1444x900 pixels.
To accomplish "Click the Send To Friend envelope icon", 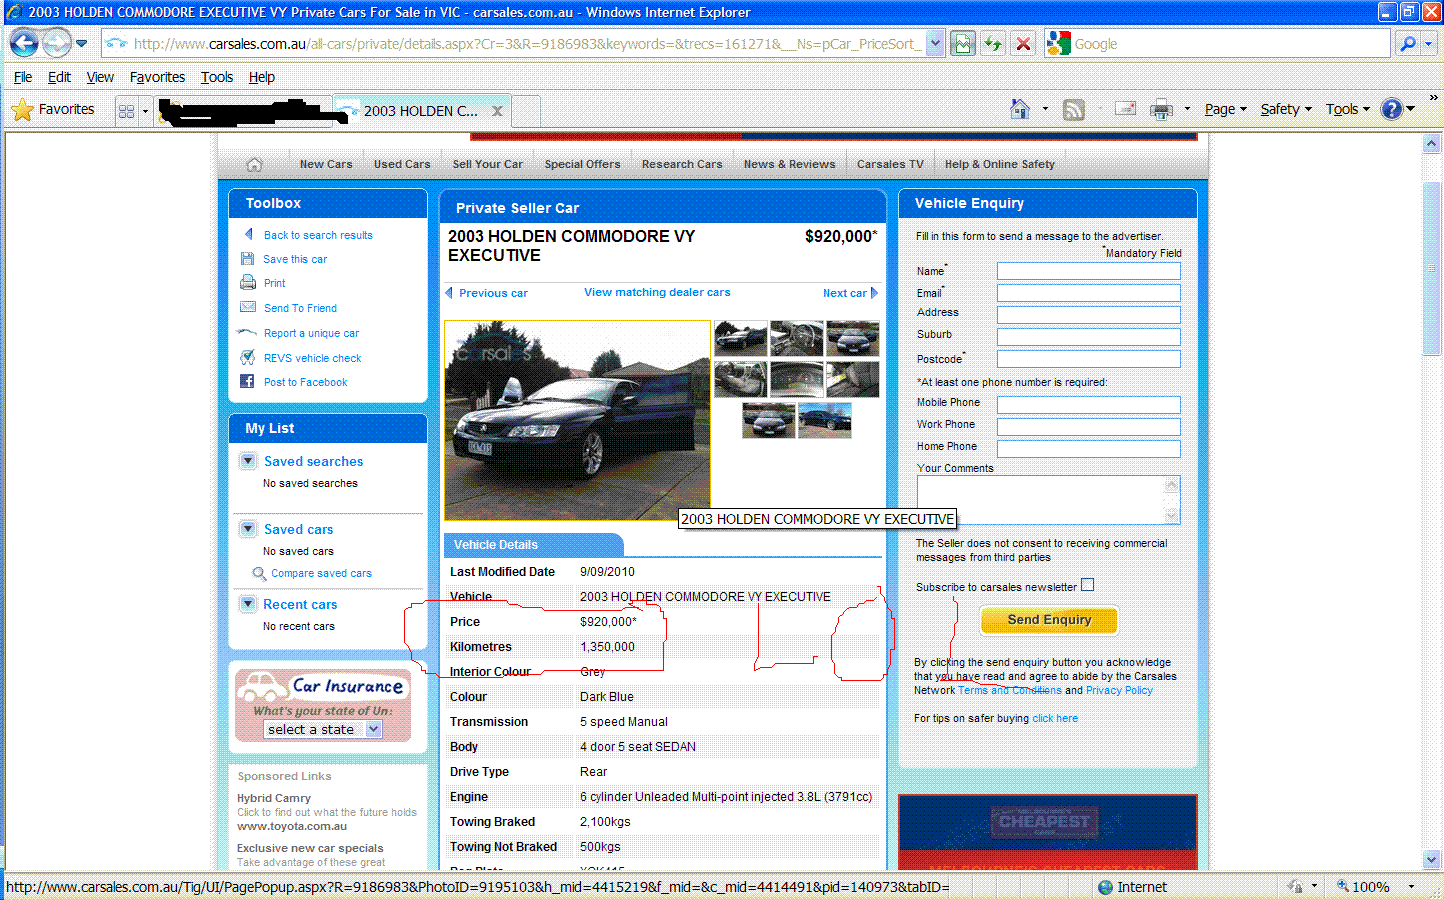I will click(247, 307).
